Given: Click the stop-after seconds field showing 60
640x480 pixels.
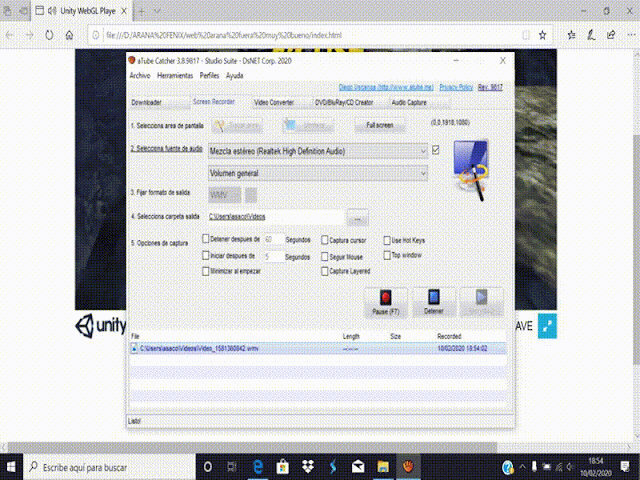Looking at the screenshot, I should pos(273,239).
